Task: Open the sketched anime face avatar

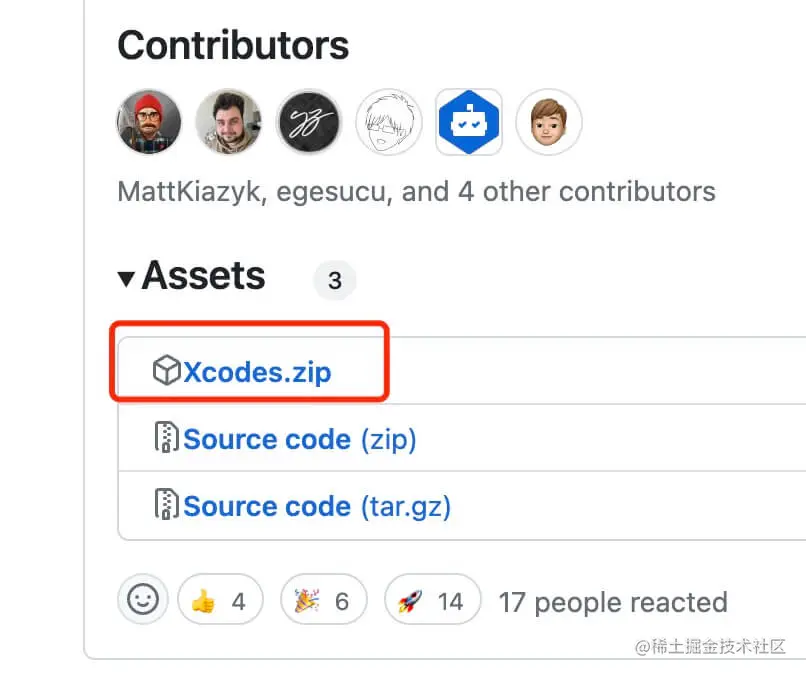Action: tap(389, 122)
